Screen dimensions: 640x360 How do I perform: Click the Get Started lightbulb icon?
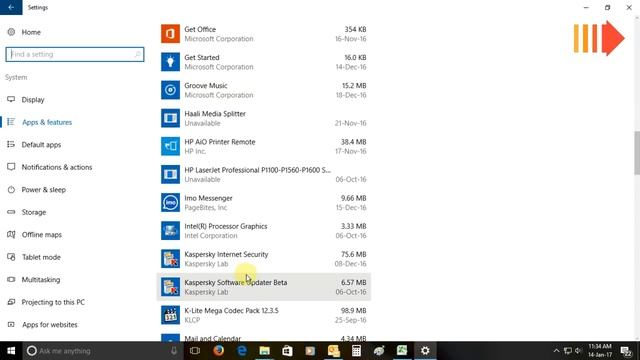coord(170,62)
